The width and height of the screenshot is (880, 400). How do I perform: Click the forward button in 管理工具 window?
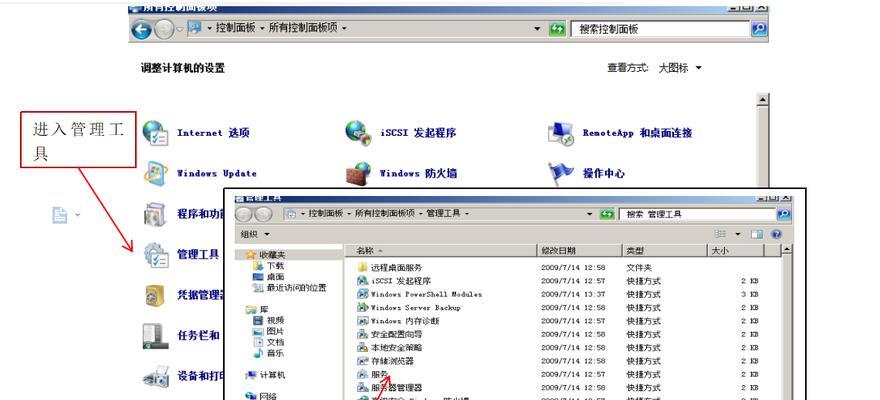(263, 214)
